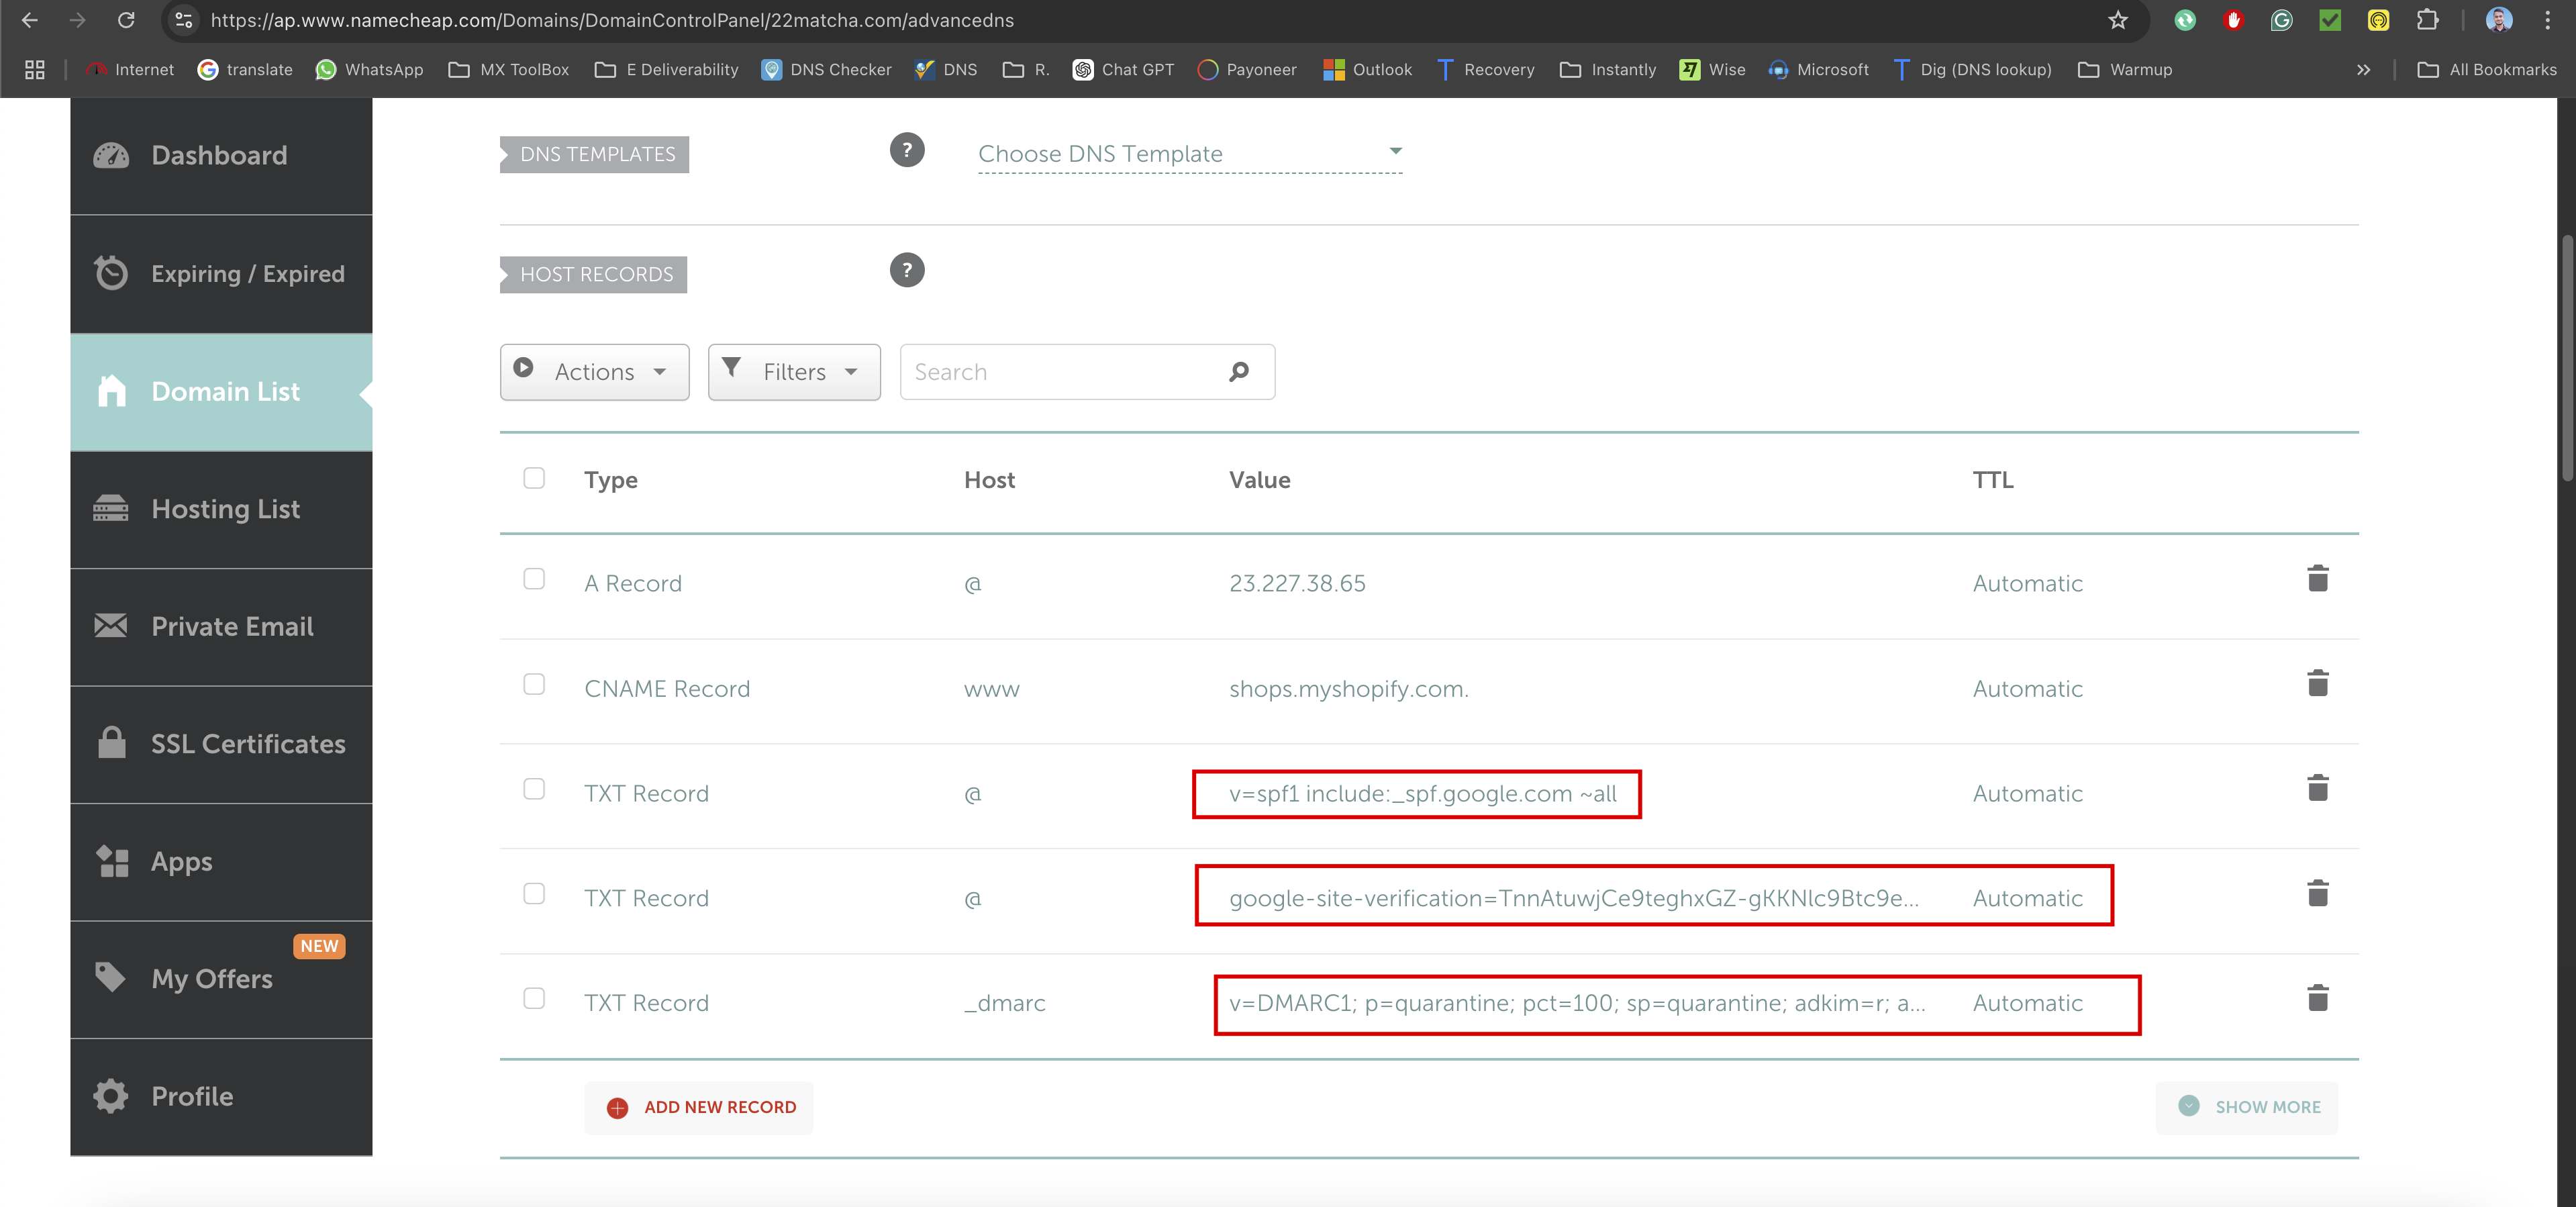Delete the CNAME Record using its trash icon
This screenshot has height=1207, width=2576.
2317,684
